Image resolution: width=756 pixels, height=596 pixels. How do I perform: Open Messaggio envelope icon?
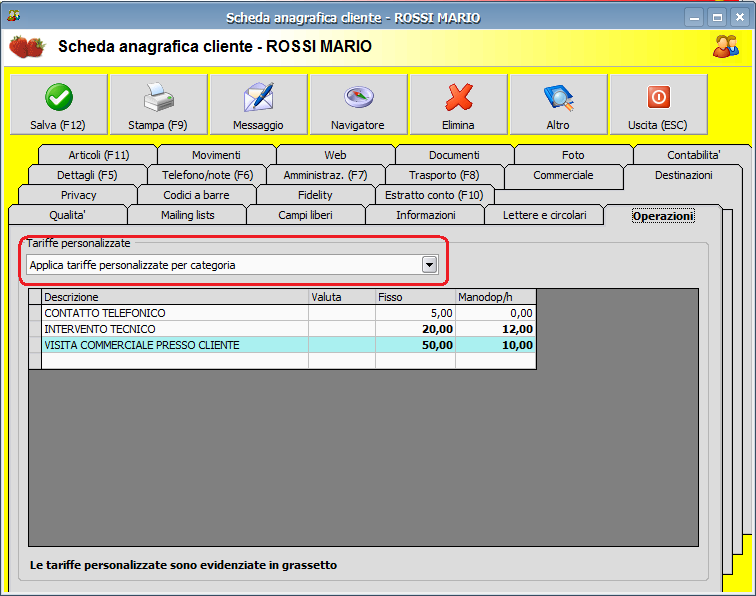coord(259,97)
